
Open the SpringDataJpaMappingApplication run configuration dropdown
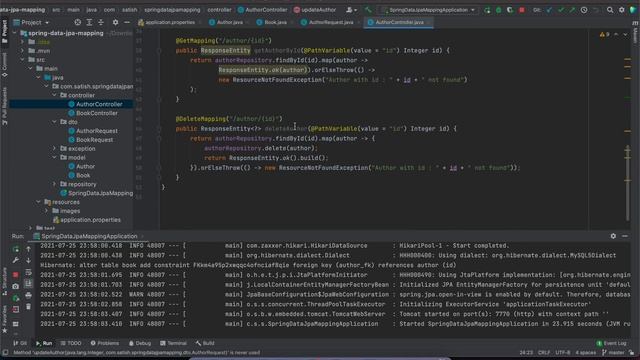428,10
